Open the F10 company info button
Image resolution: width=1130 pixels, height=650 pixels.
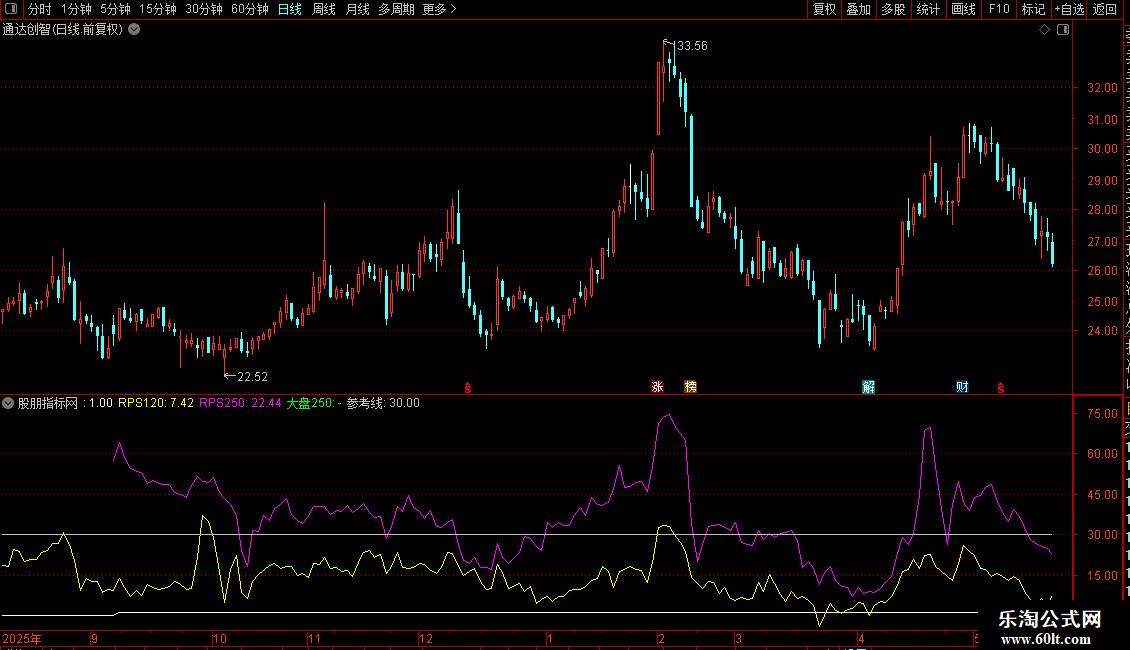pos(999,9)
